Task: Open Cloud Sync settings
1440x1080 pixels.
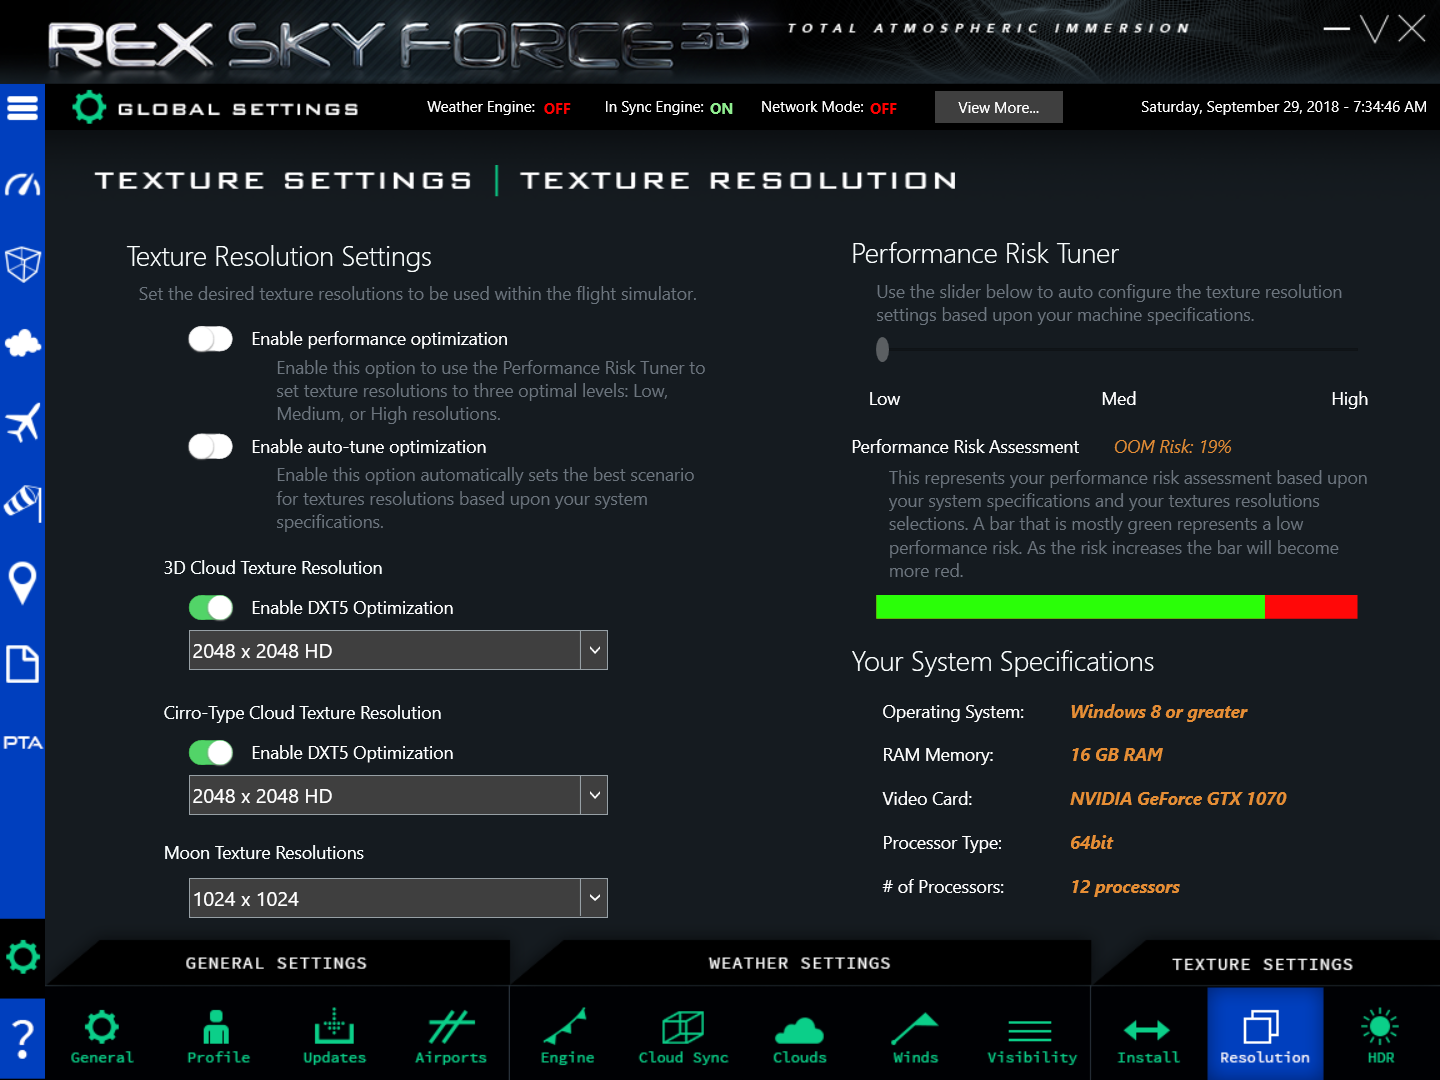Action: click(683, 1036)
